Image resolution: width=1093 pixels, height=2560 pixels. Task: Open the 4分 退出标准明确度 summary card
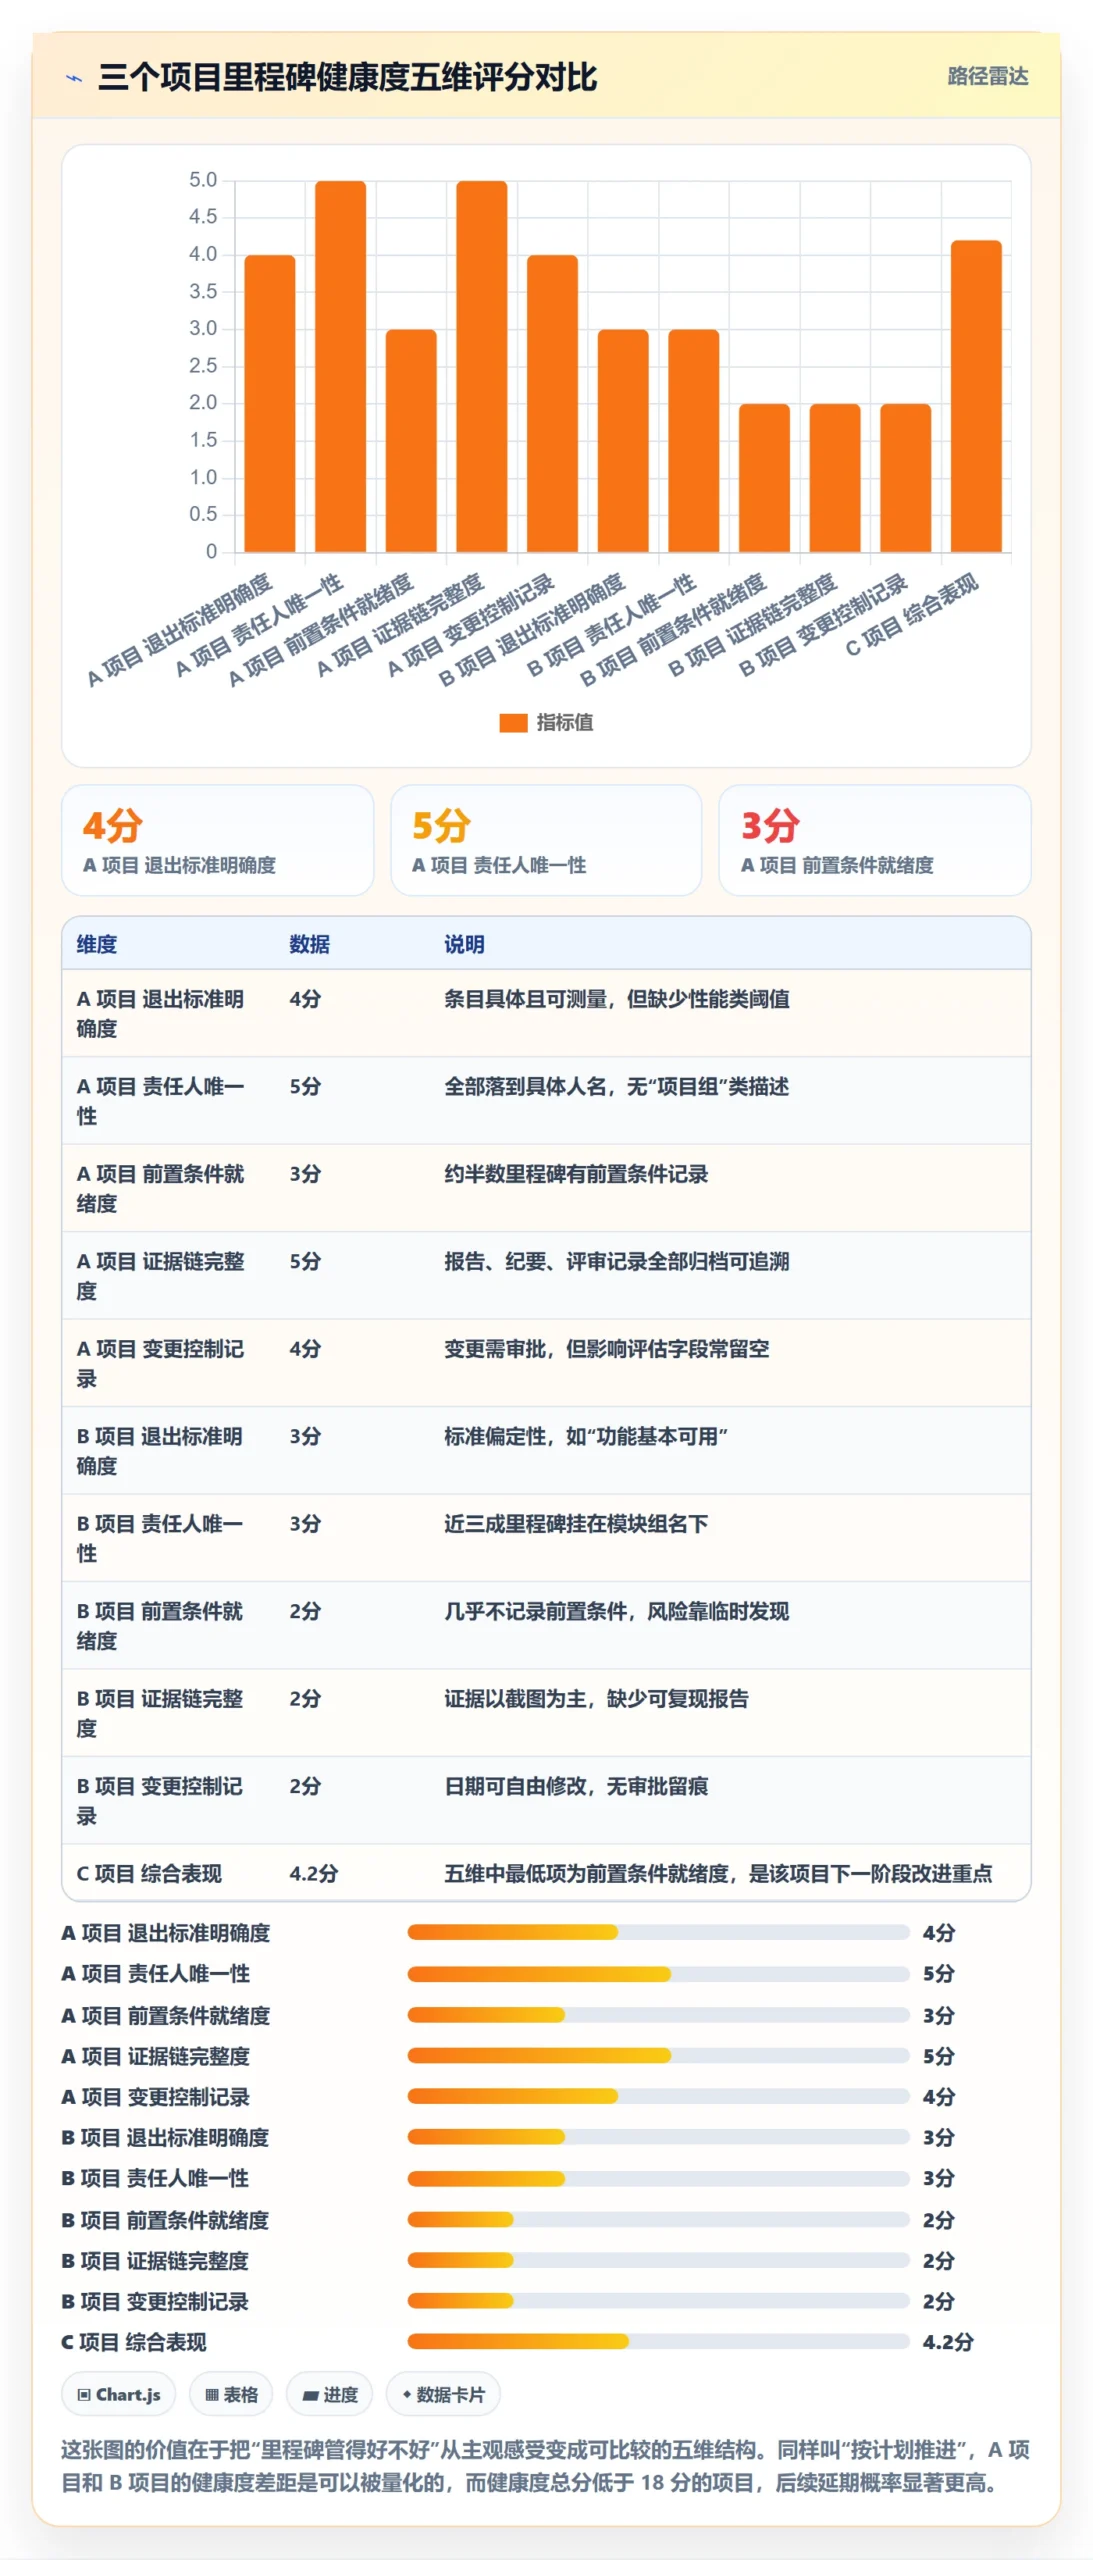218,840
